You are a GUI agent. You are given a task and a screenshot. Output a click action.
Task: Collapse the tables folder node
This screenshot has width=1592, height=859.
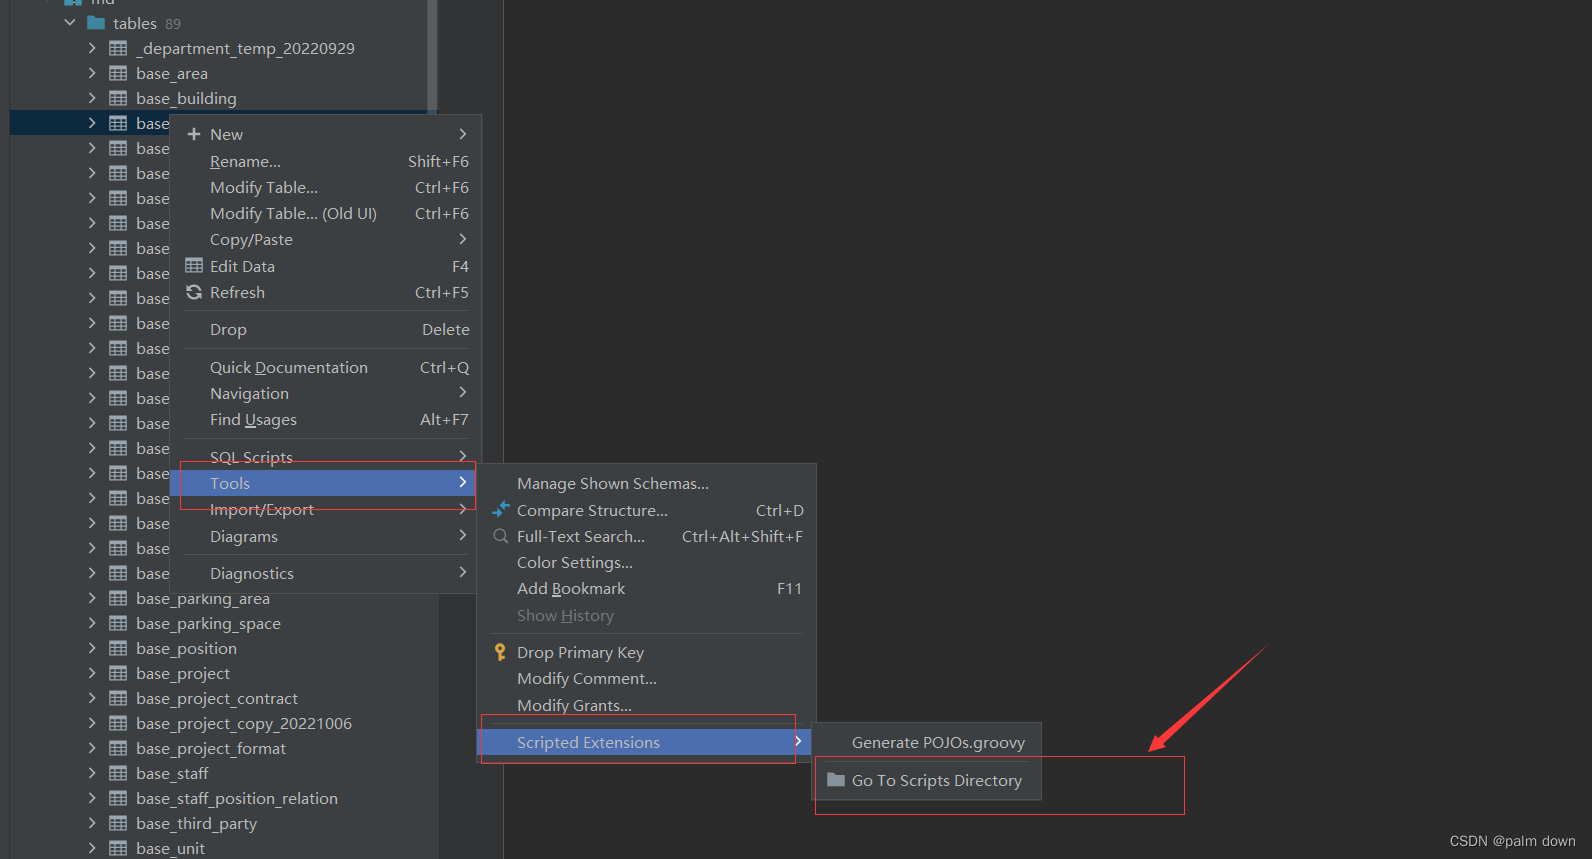coord(70,23)
